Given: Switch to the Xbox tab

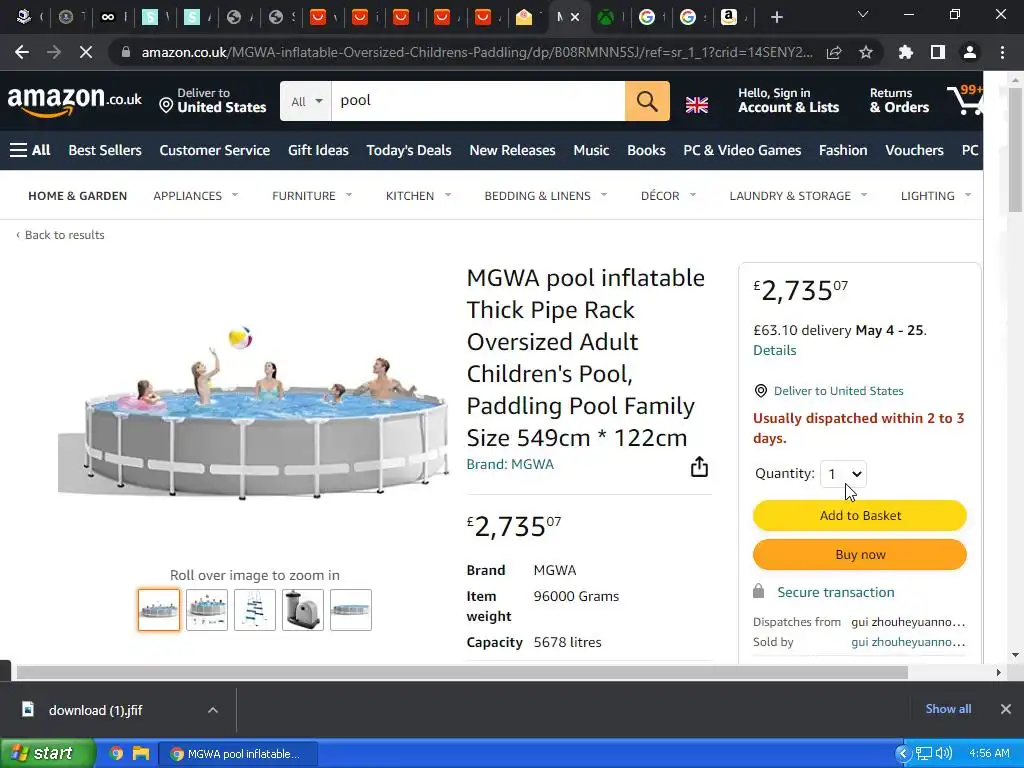Looking at the screenshot, I should pyautogui.click(x=607, y=18).
